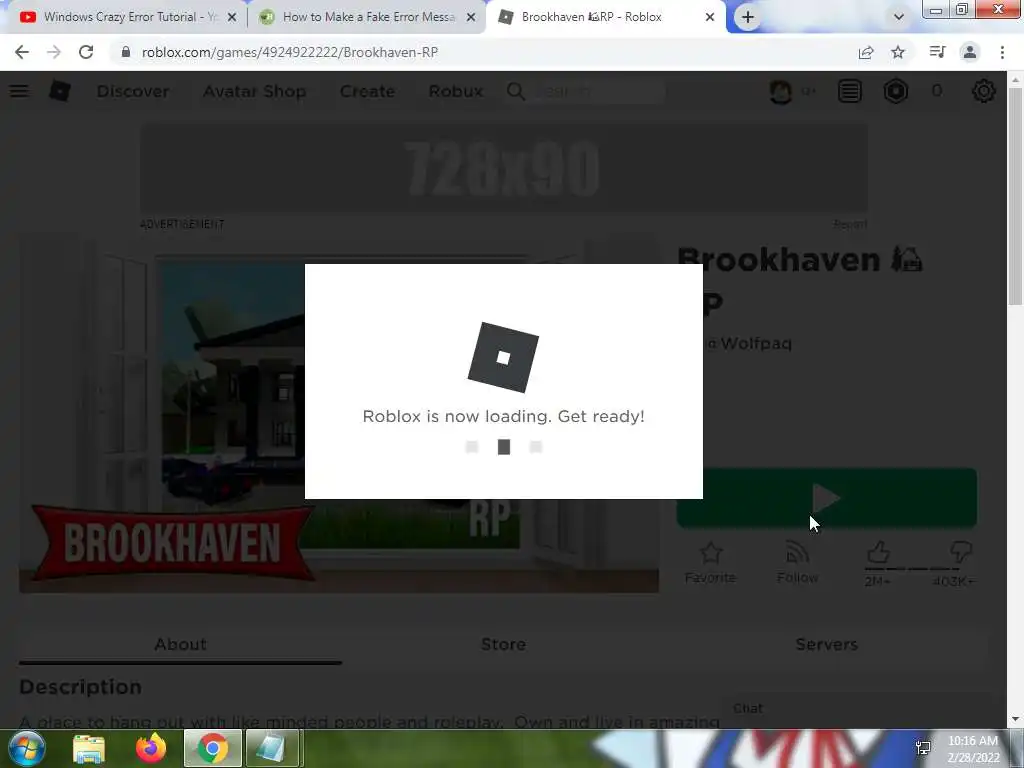Close the Brookhaven RP Roblox tab

(710, 18)
